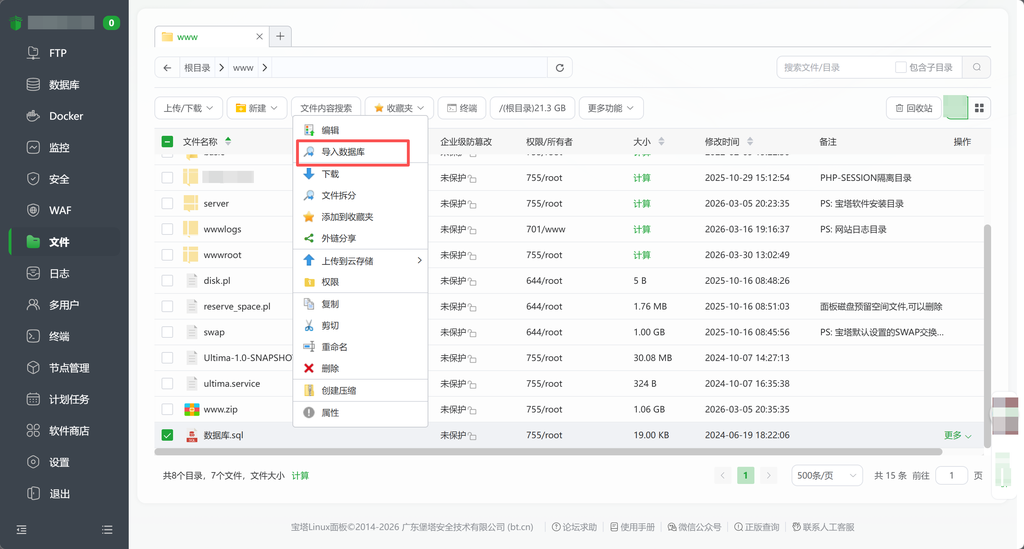Focus the 搜索文件/目录 search field
The width and height of the screenshot is (1024, 549).
[836, 67]
